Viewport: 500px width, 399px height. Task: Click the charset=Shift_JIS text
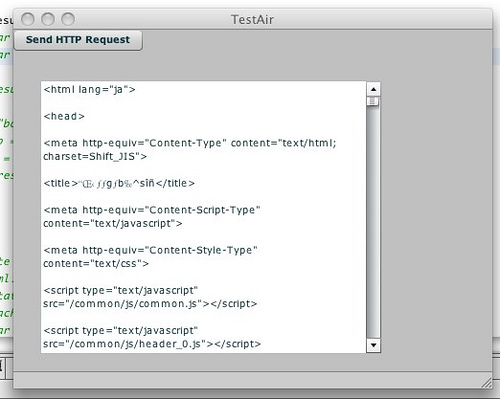tap(95, 156)
